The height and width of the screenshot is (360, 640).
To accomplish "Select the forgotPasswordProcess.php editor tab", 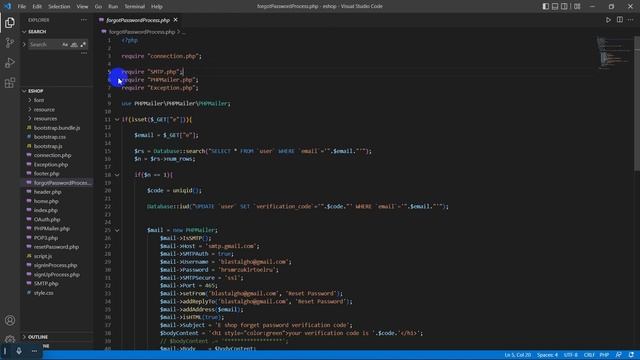I will pyautogui.click(x=138, y=20).
